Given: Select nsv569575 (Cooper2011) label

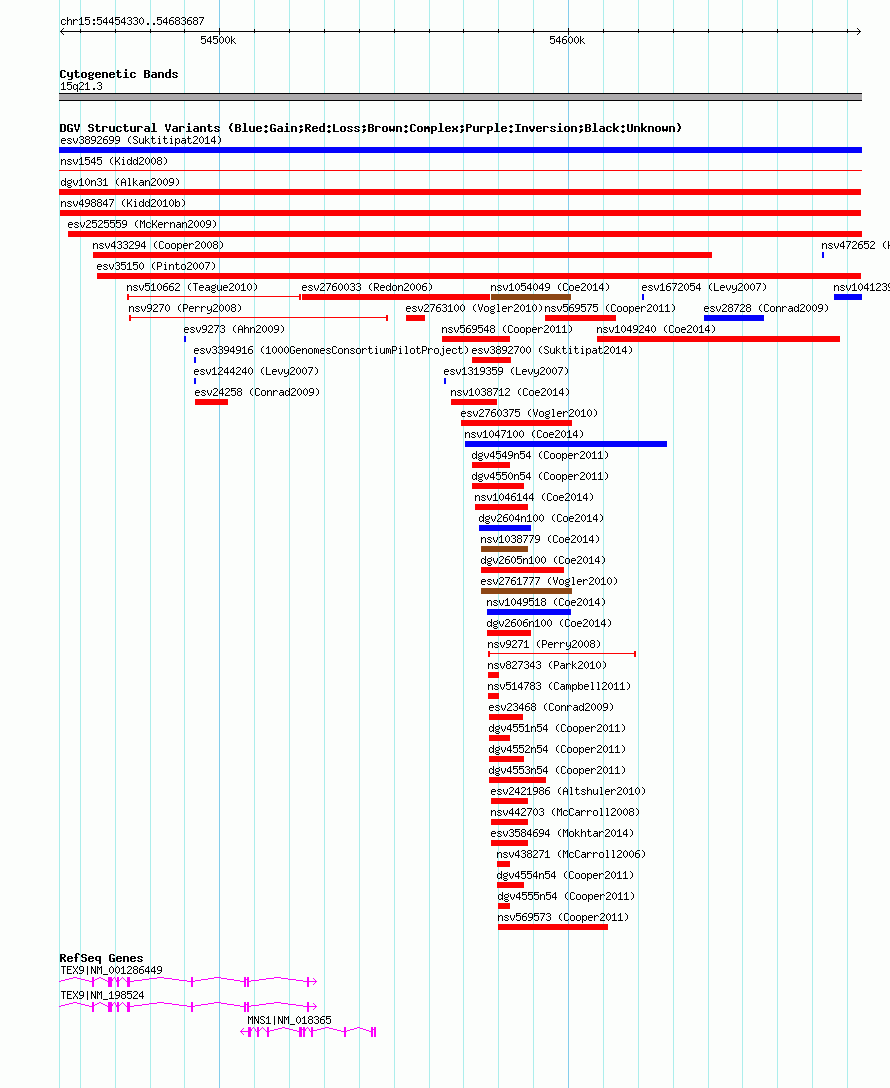Looking at the screenshot, I should 610,308.
